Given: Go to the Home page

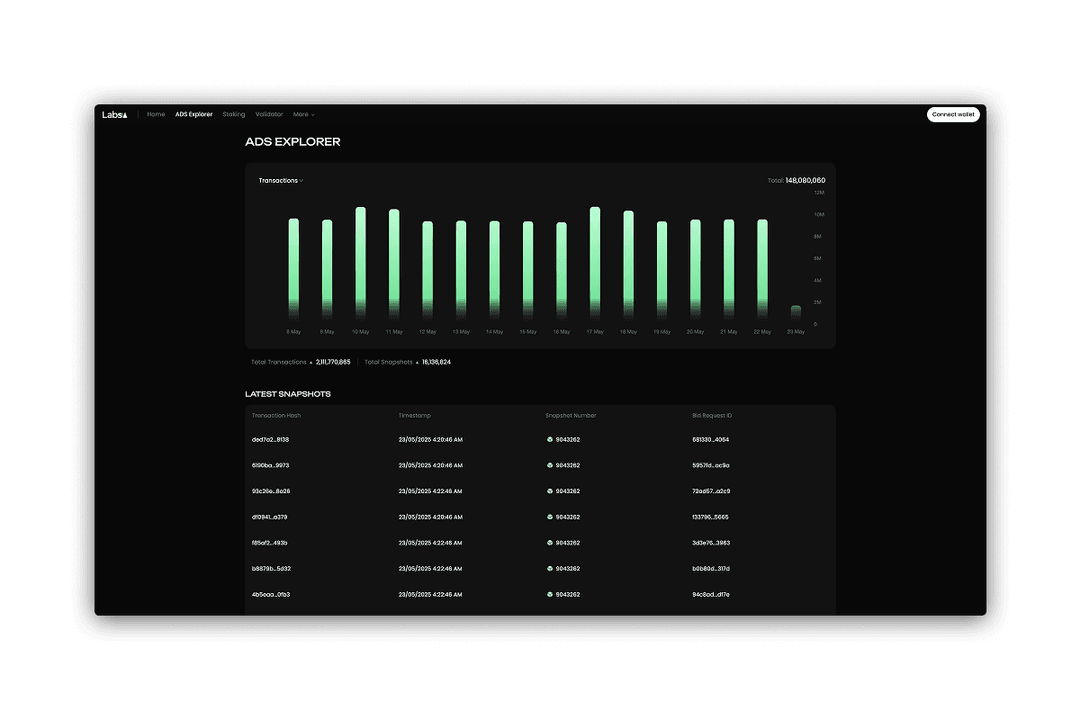Looking at the screenshot, I should point(156,114).
